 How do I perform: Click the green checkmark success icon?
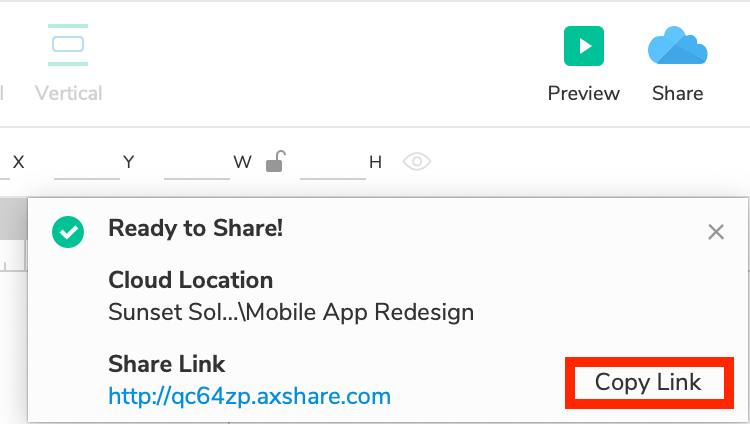(x=68, y=232)
